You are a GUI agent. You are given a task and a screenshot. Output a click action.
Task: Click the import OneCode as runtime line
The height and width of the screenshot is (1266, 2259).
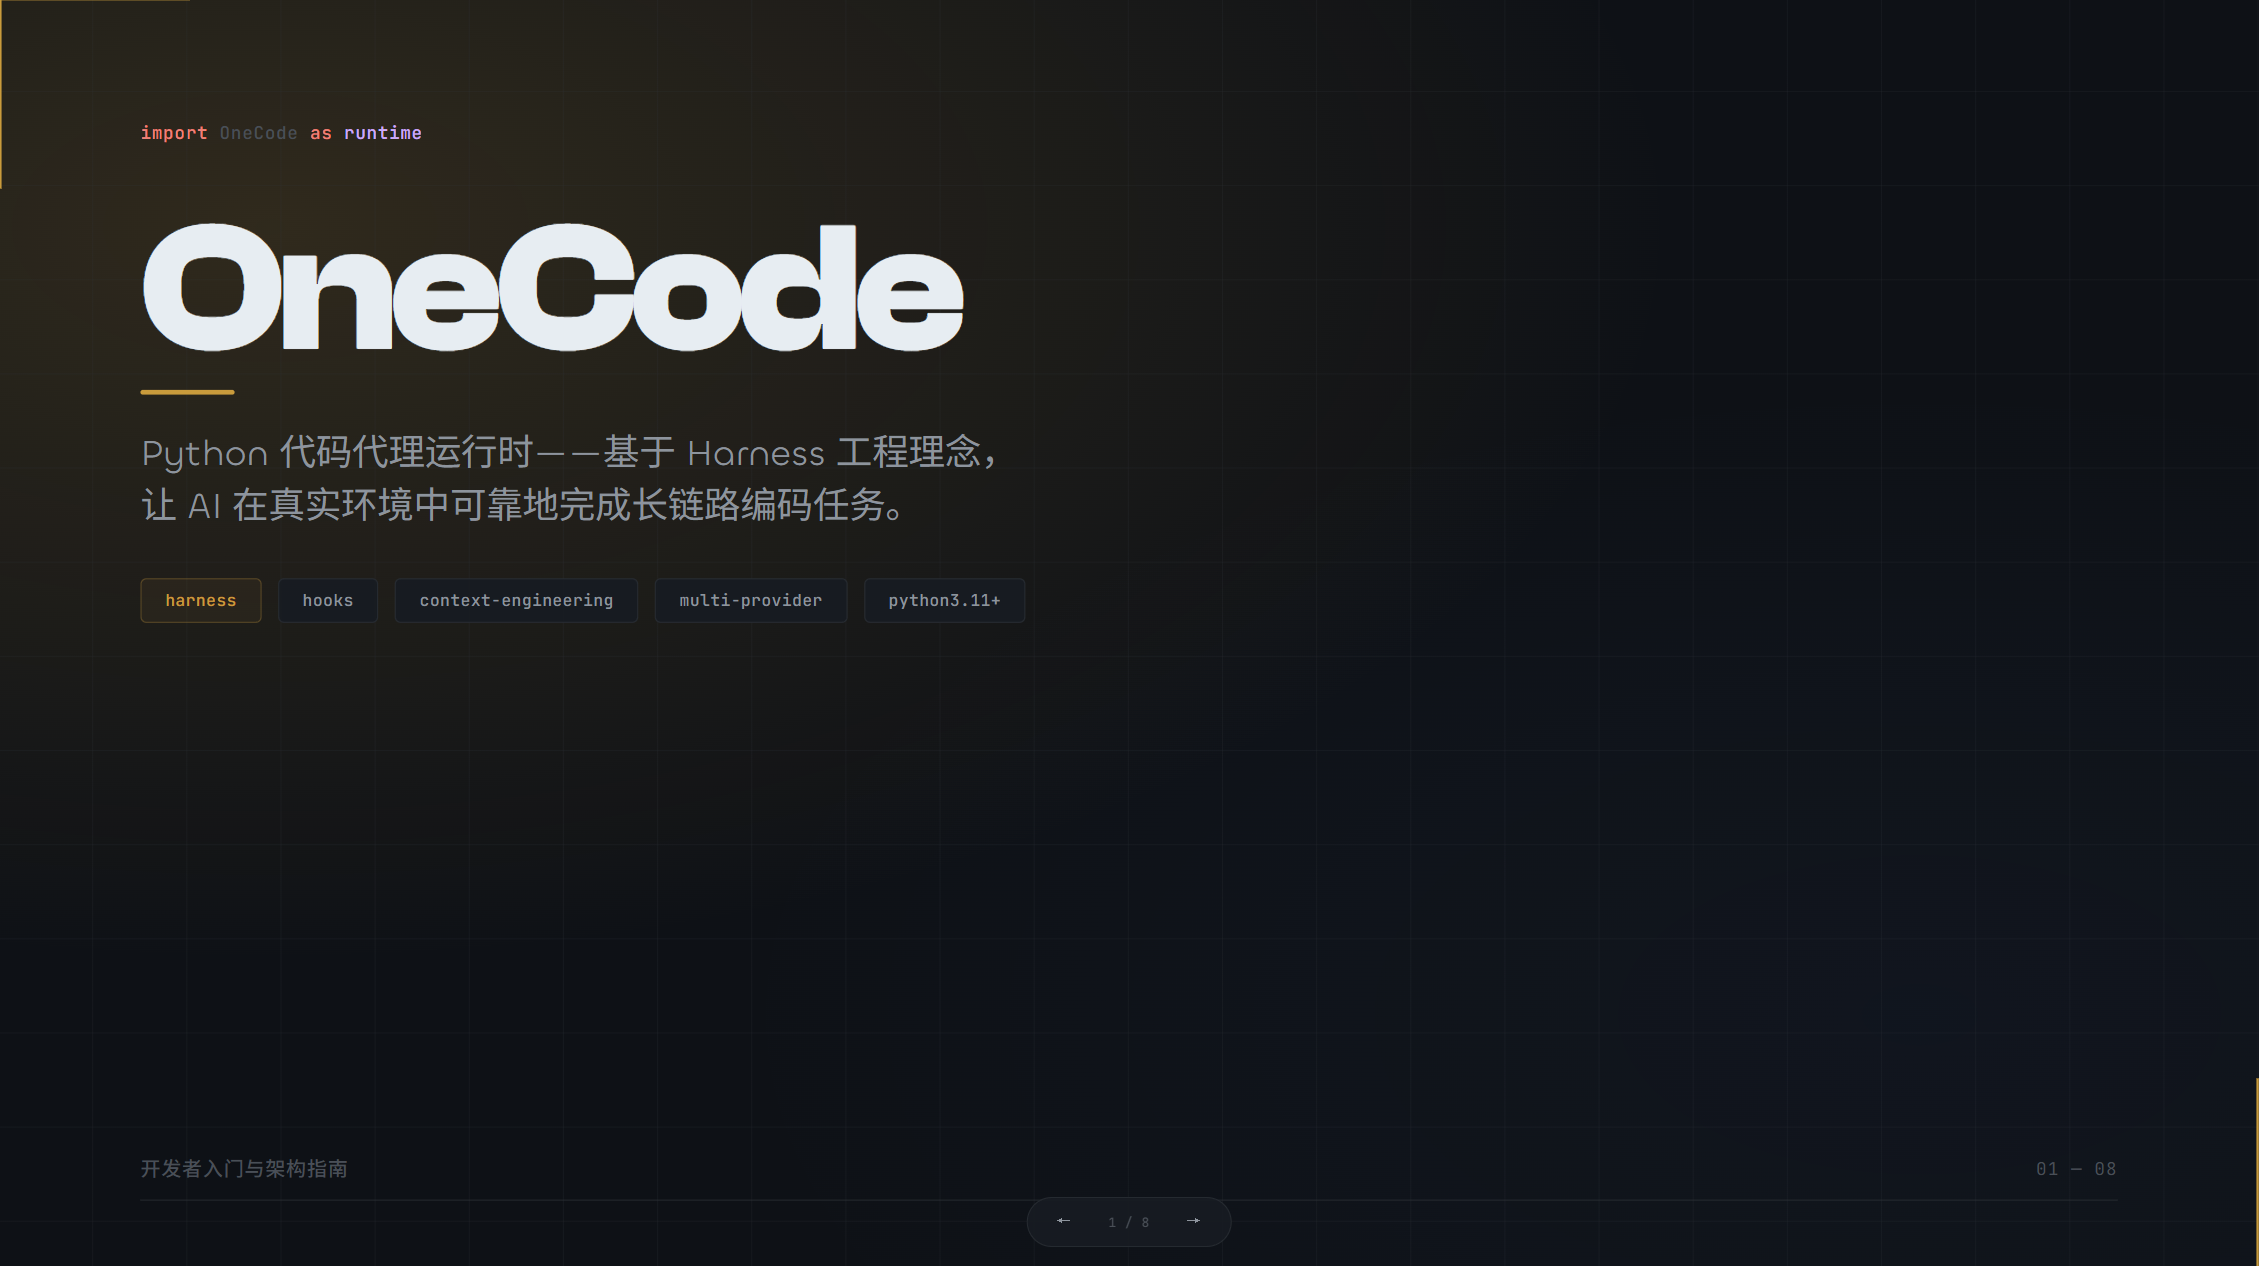click(281, 133)
